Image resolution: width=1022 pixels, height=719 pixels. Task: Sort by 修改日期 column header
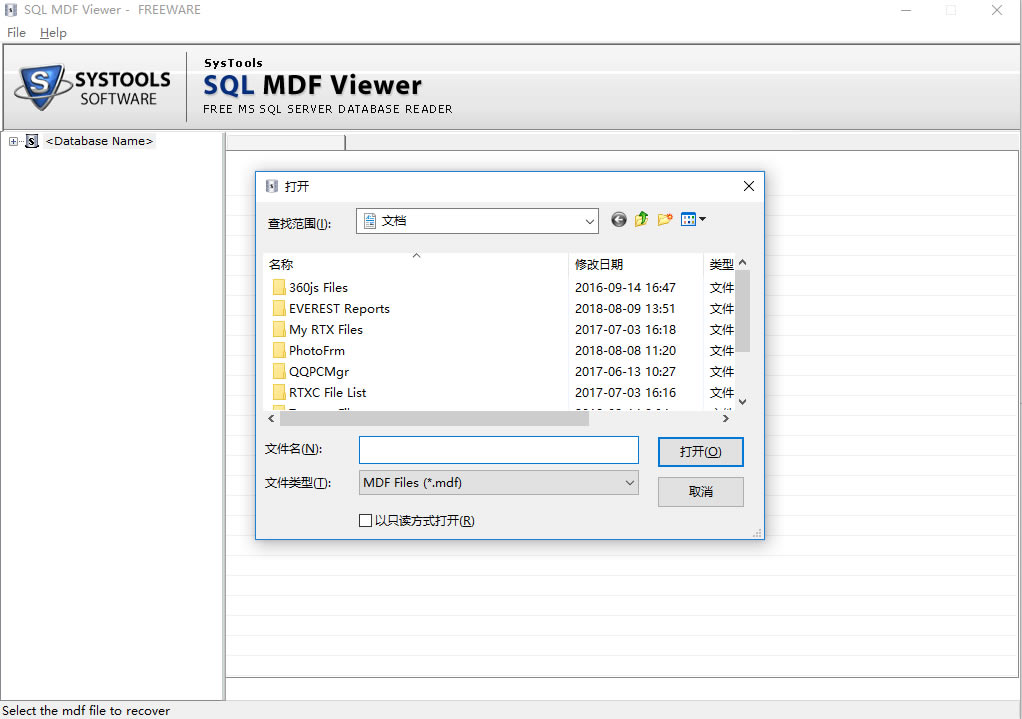[x=598, y=264]
